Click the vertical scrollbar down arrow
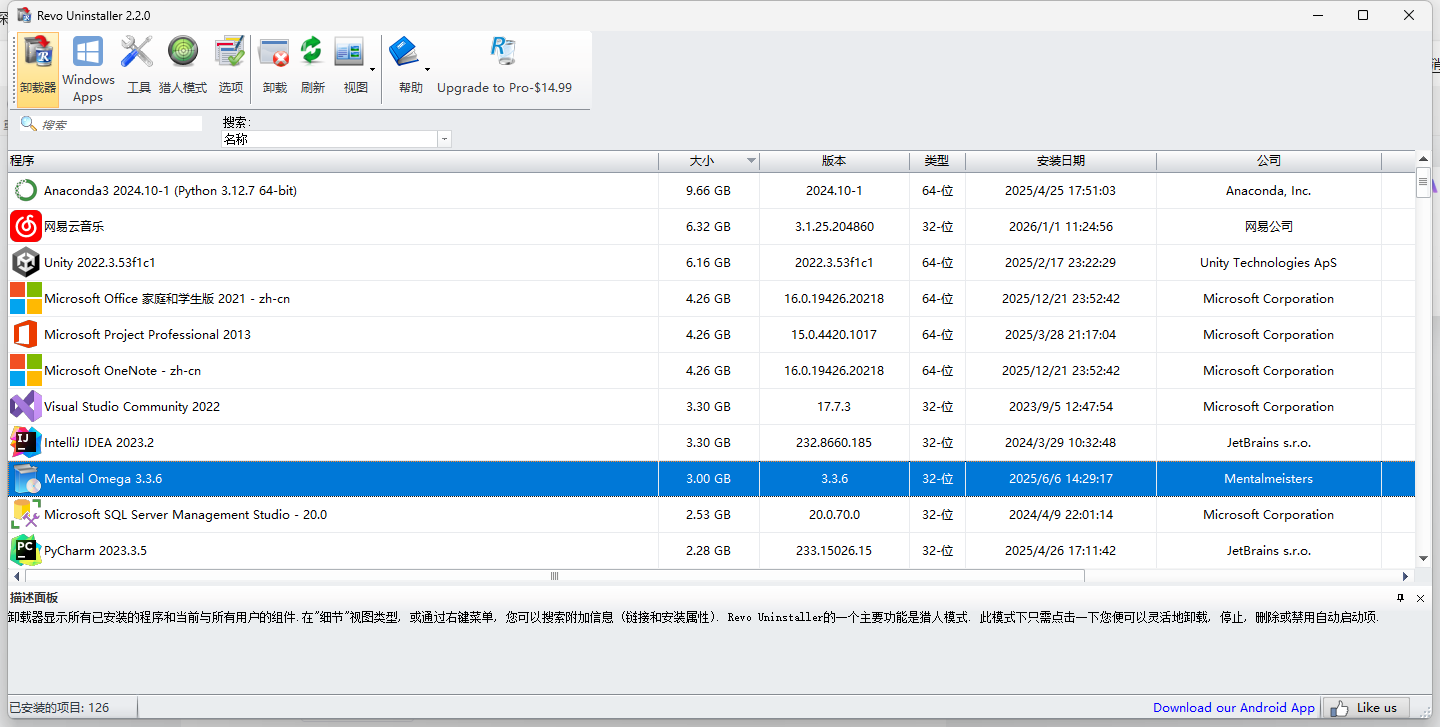The image size is (1440, 727). (x=1423, y=559)
